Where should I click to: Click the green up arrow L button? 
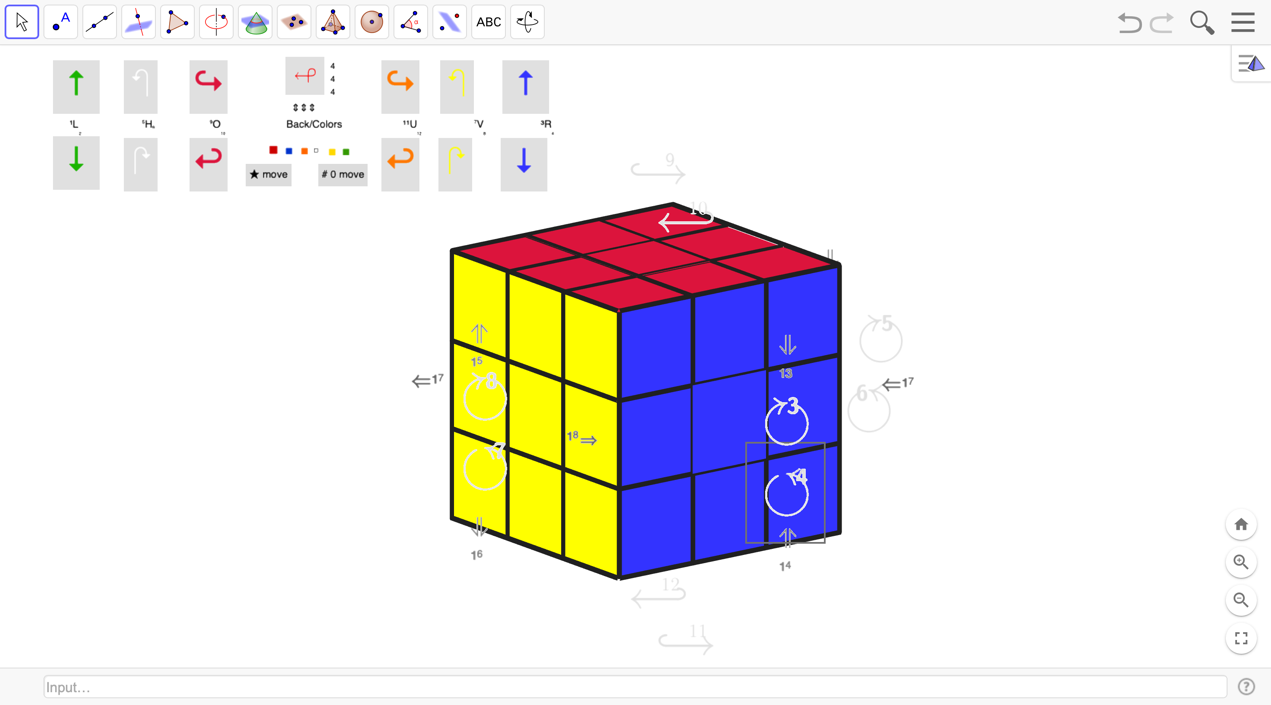(76, 86)
